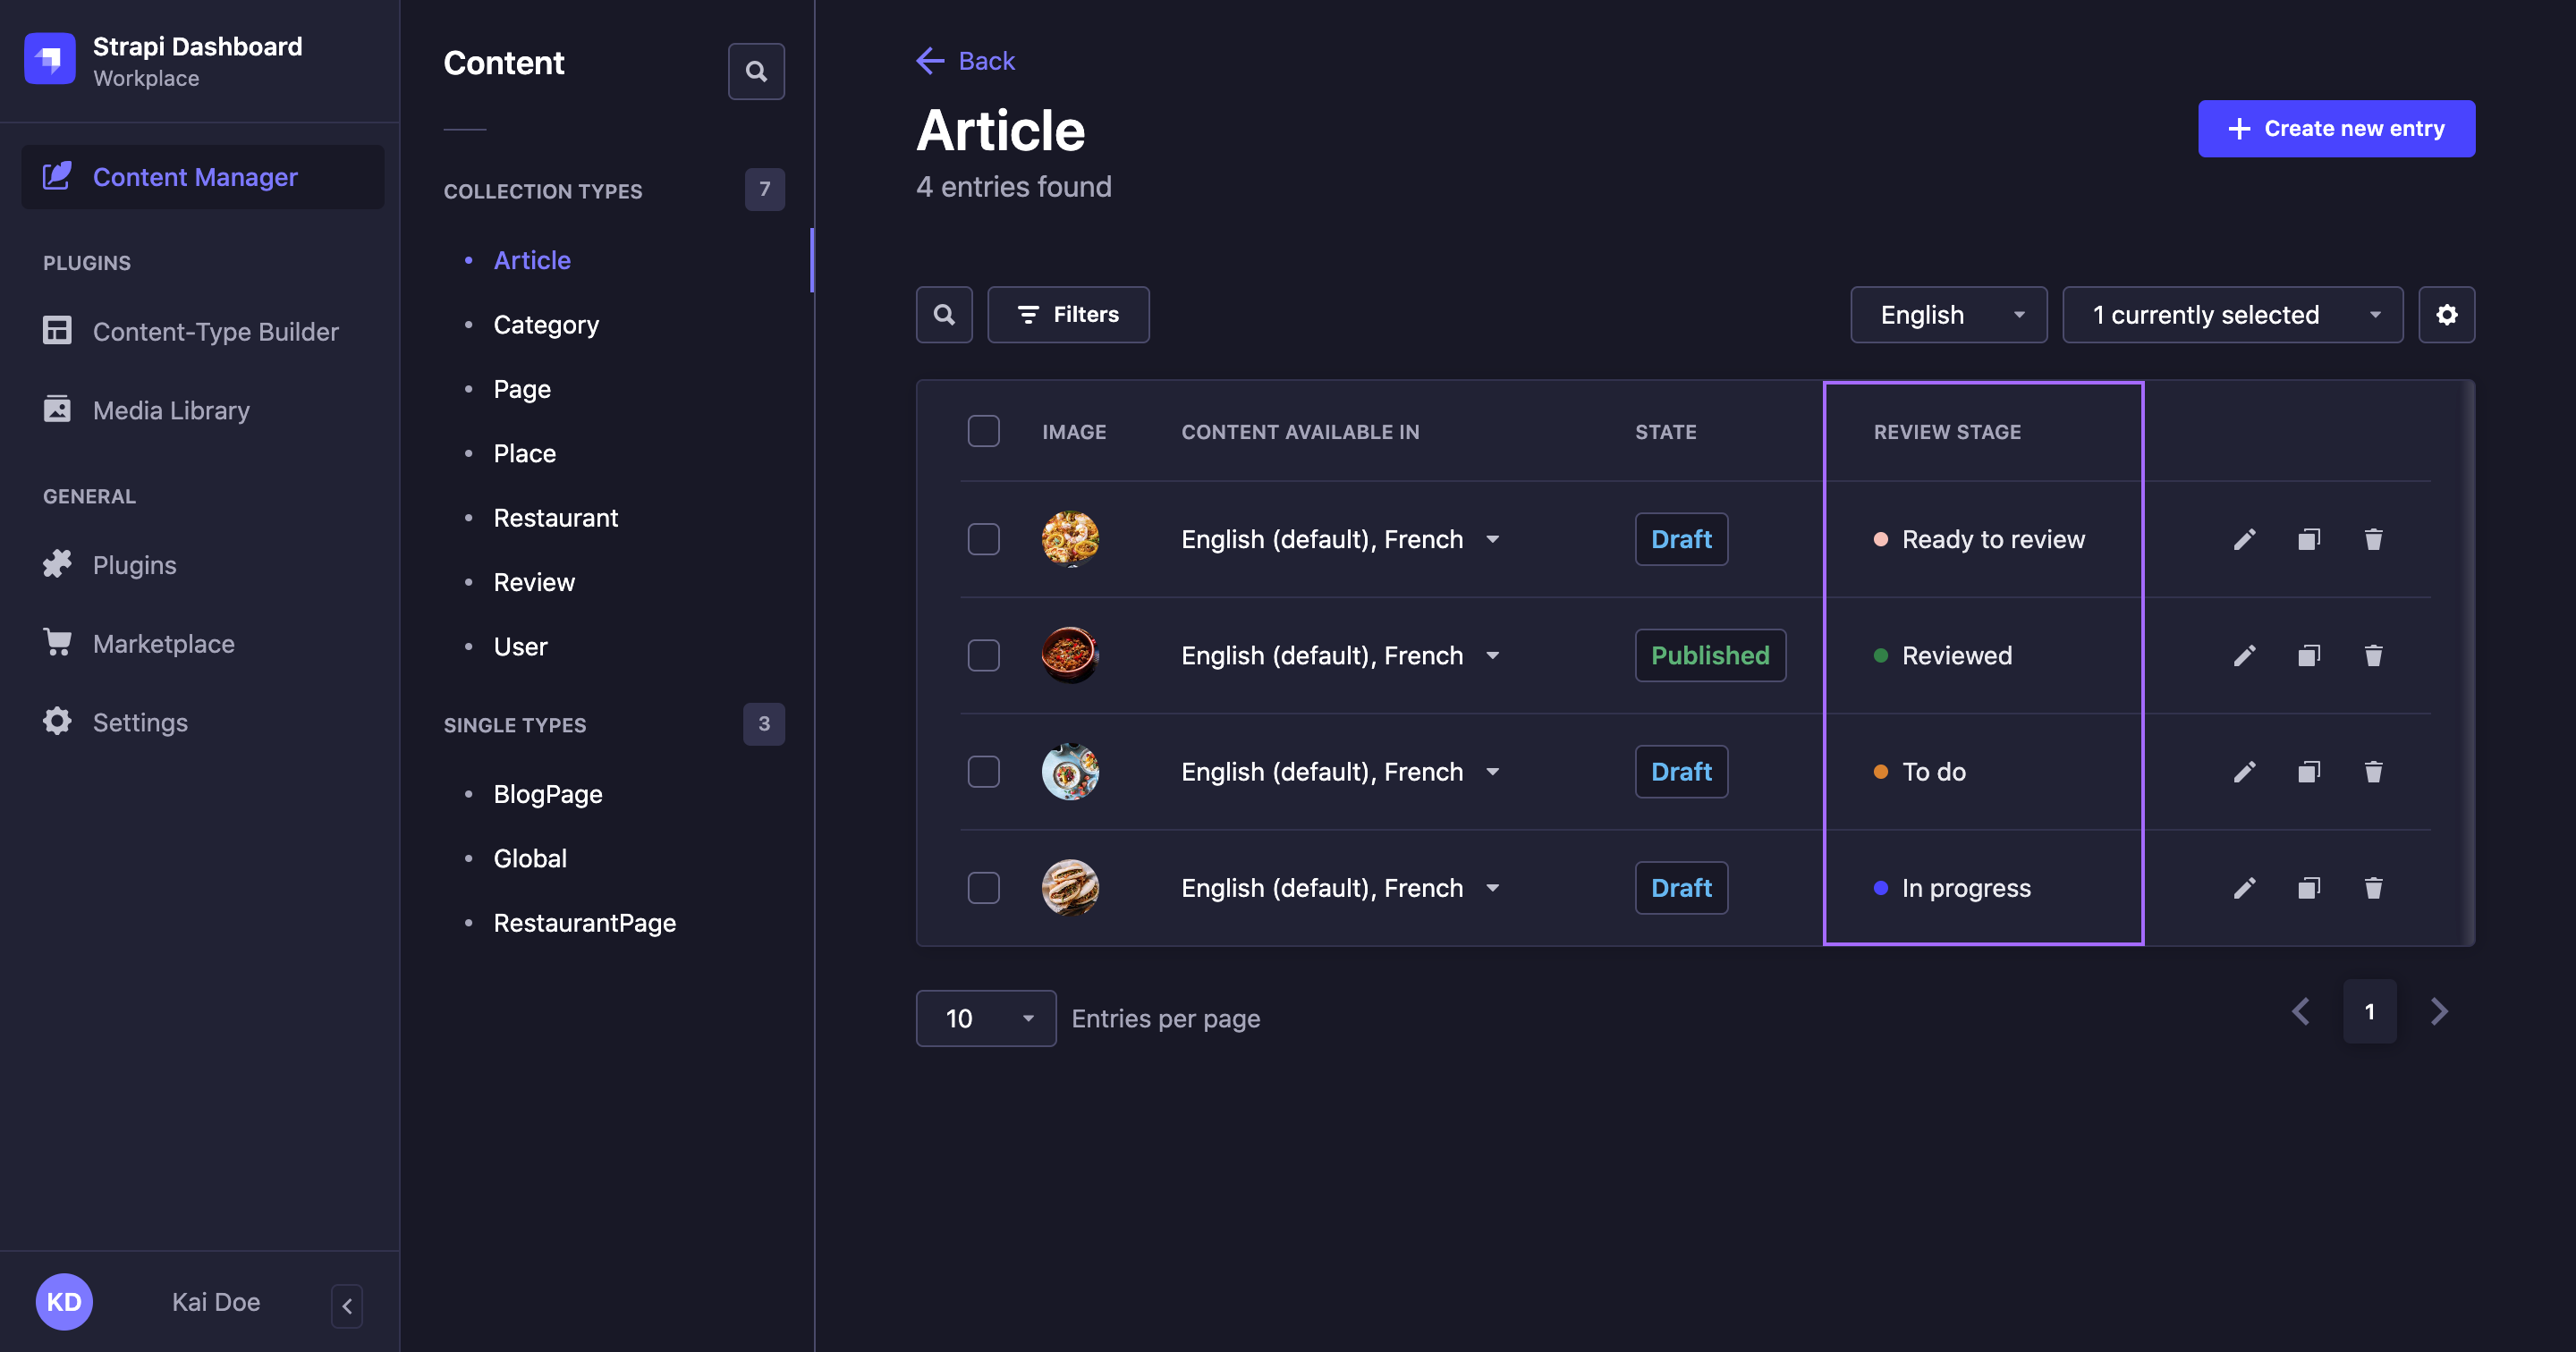The image size is (2576, 1352).
Task: Expand the English language dropdown selector
Action: click(1949, 313)
